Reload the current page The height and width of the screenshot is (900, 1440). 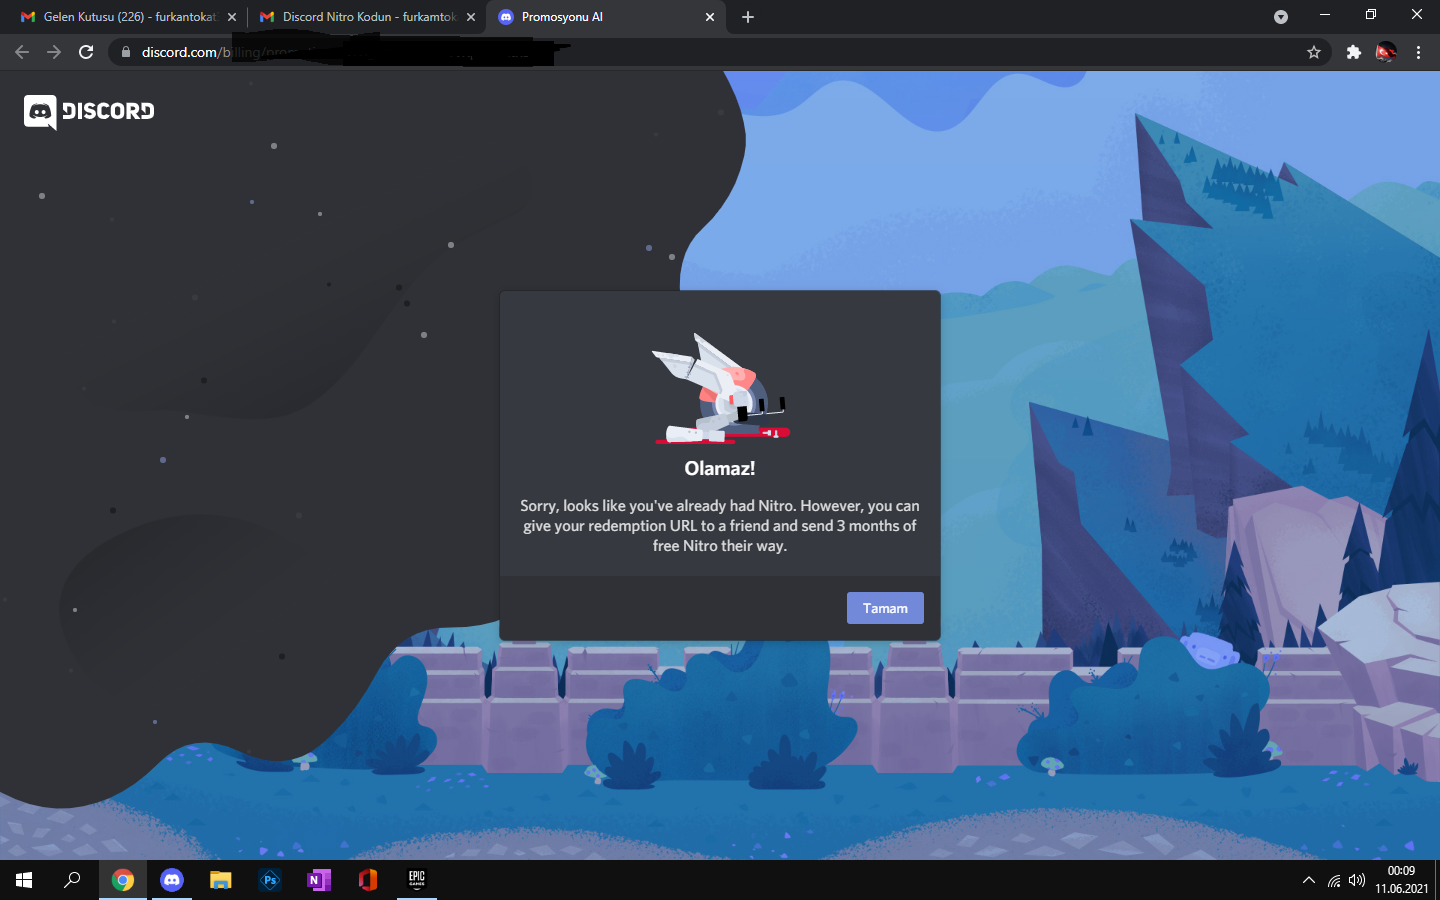point(86,52)
